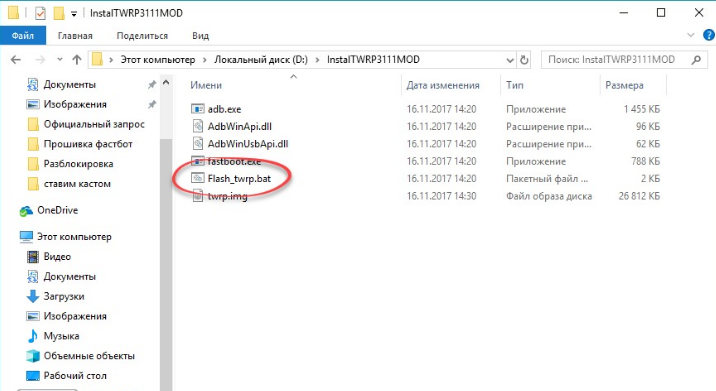The height and width of the screenshot is (391, 716).
Task: Select the Flash_twrp.bat file icon
Action: tap(197, 178)
